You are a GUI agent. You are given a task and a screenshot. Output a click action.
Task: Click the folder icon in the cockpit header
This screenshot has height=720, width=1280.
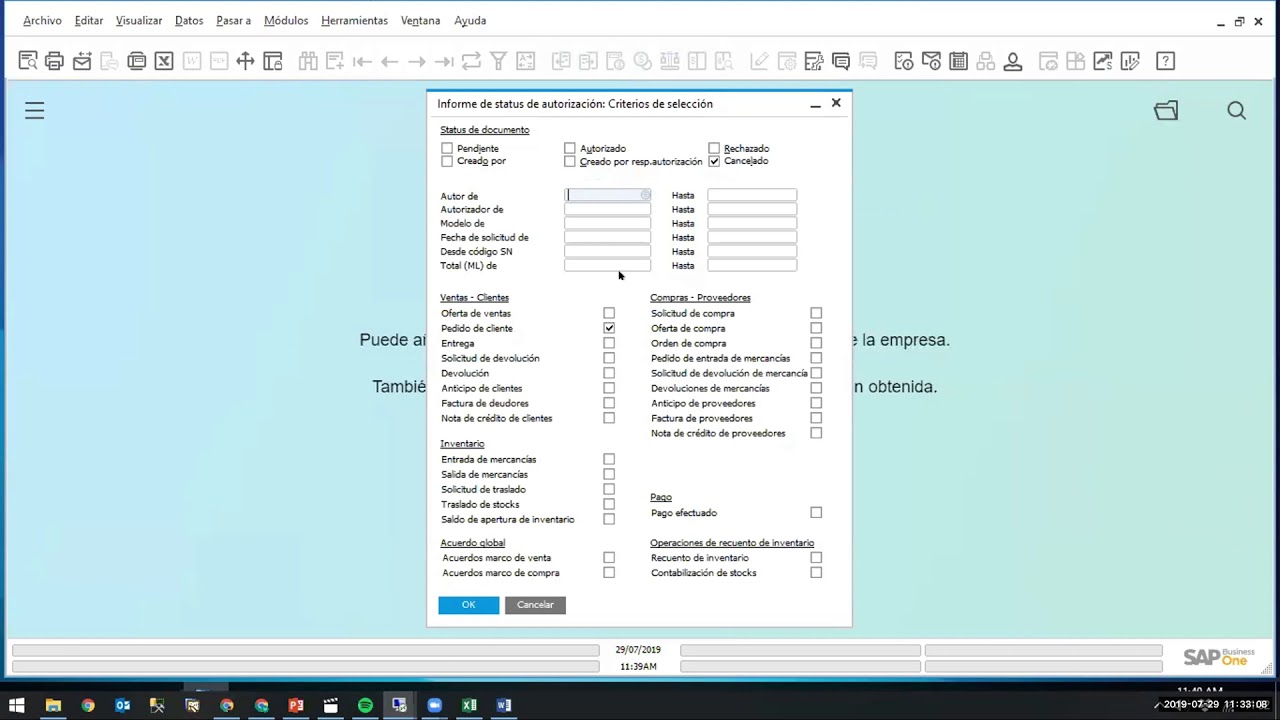coord(1166,111)
